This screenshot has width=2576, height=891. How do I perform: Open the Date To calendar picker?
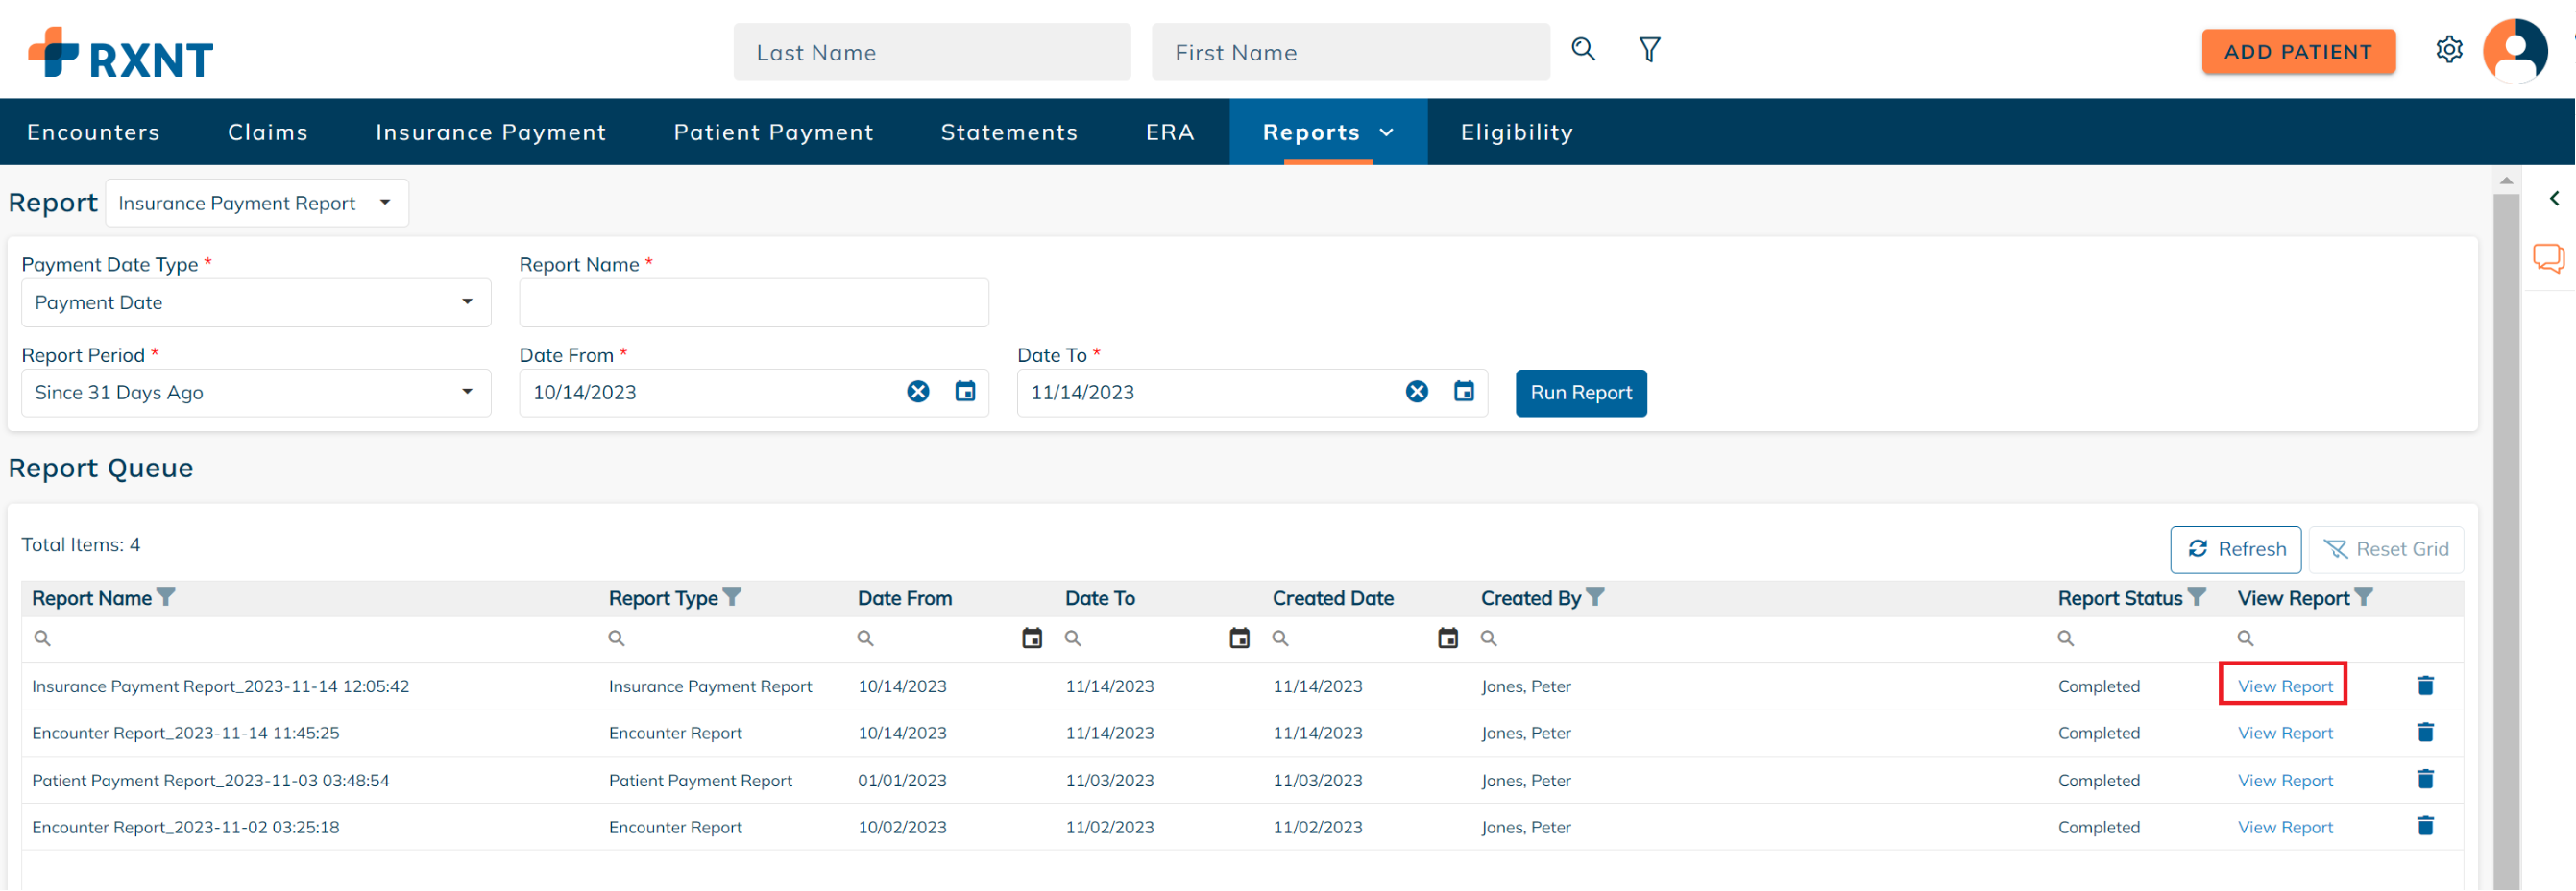[x=1464, y=392]
